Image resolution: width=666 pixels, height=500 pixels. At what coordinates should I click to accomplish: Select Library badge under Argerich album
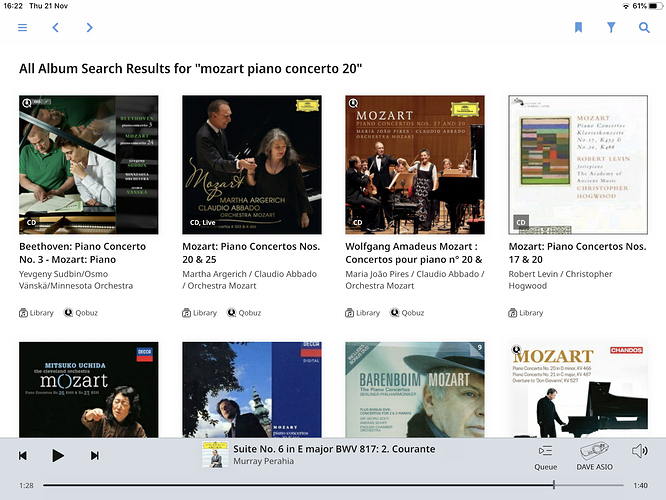click(x=200, y=313)
